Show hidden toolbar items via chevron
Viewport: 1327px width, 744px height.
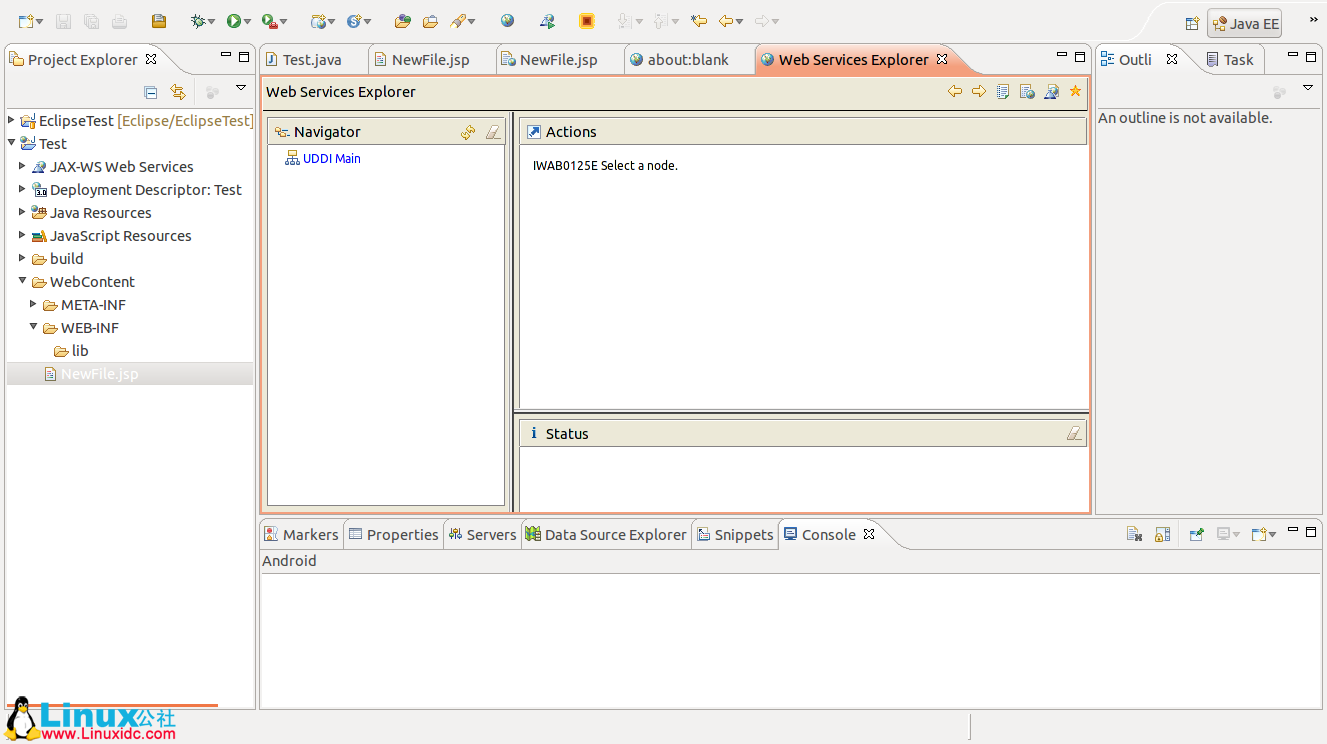pos(1313,20)
